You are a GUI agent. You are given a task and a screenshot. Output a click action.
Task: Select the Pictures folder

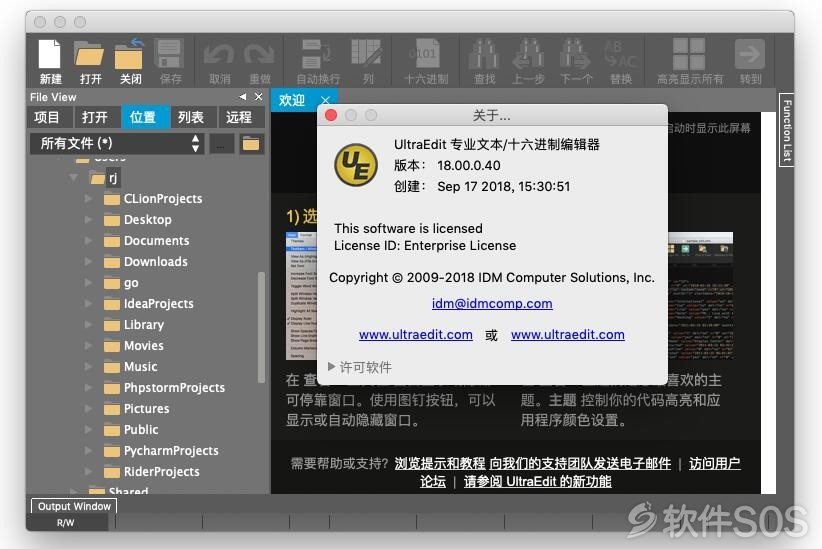pos(136,408)
